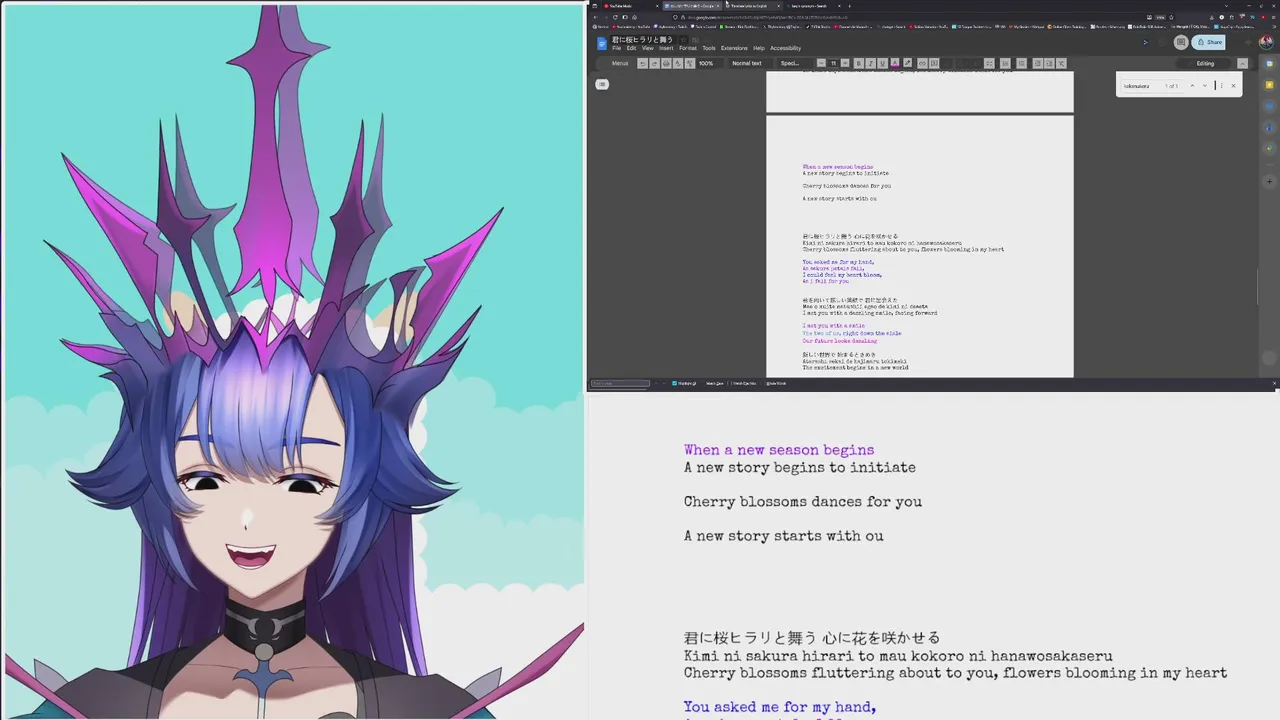Show the document outline icon
This screenshot has width=1280, height=720.
point(602,84)
